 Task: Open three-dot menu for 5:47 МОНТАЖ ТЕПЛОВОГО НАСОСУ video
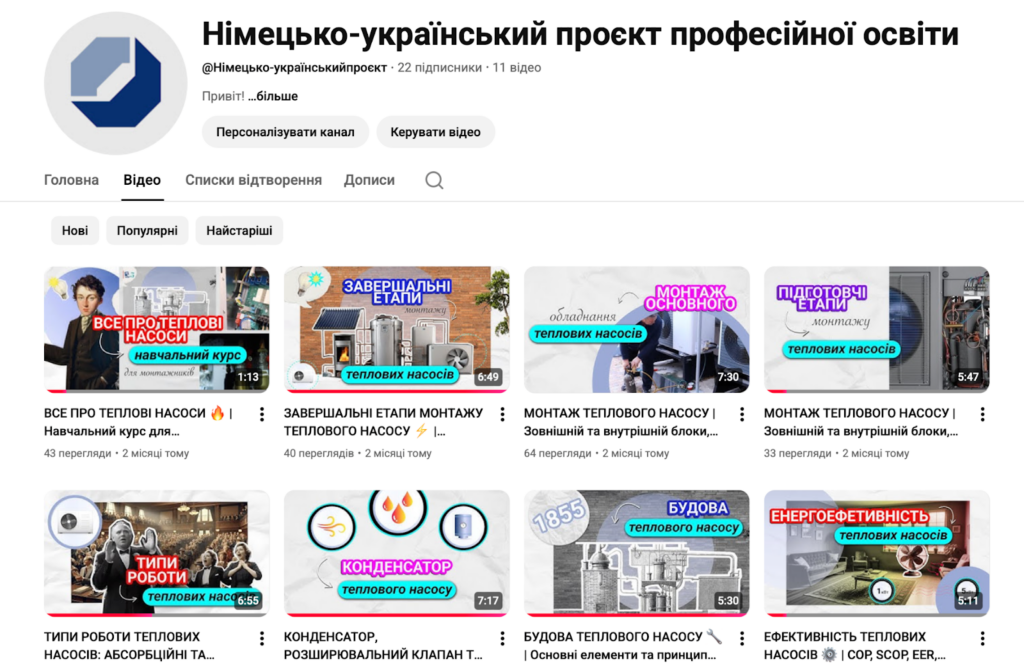tap(982, 414)
